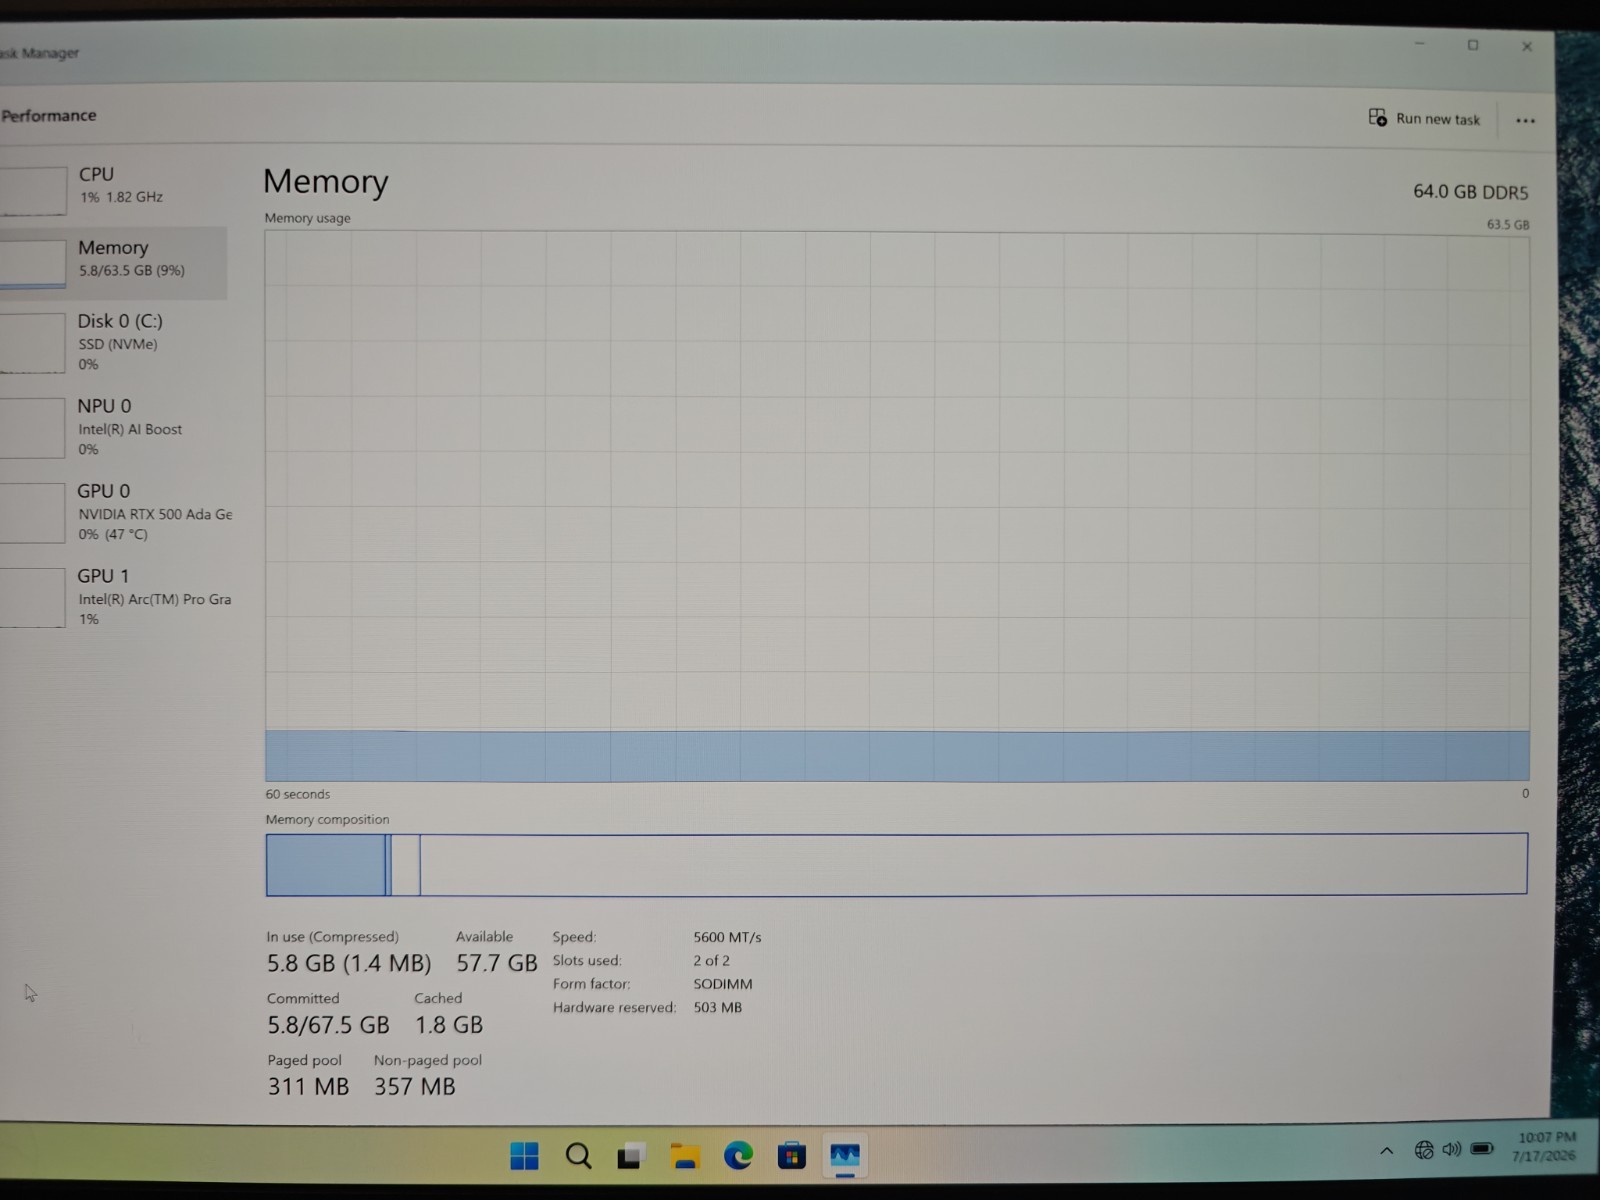Open the volume speaker tray icon
Viewport: 1600px width, 1200px height.
(1452, 1150)
